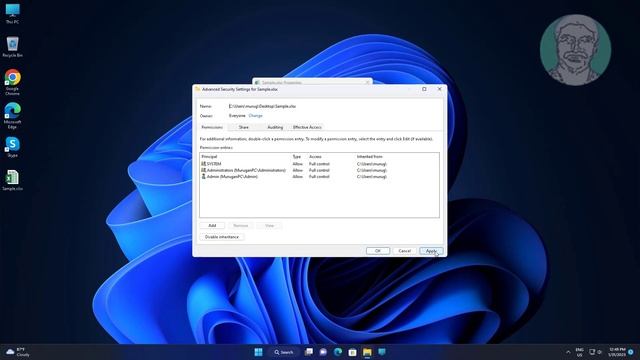Screen dimensions: 640x360
Task: Open Task View on the taskbar
Action: tap(309, 352)
